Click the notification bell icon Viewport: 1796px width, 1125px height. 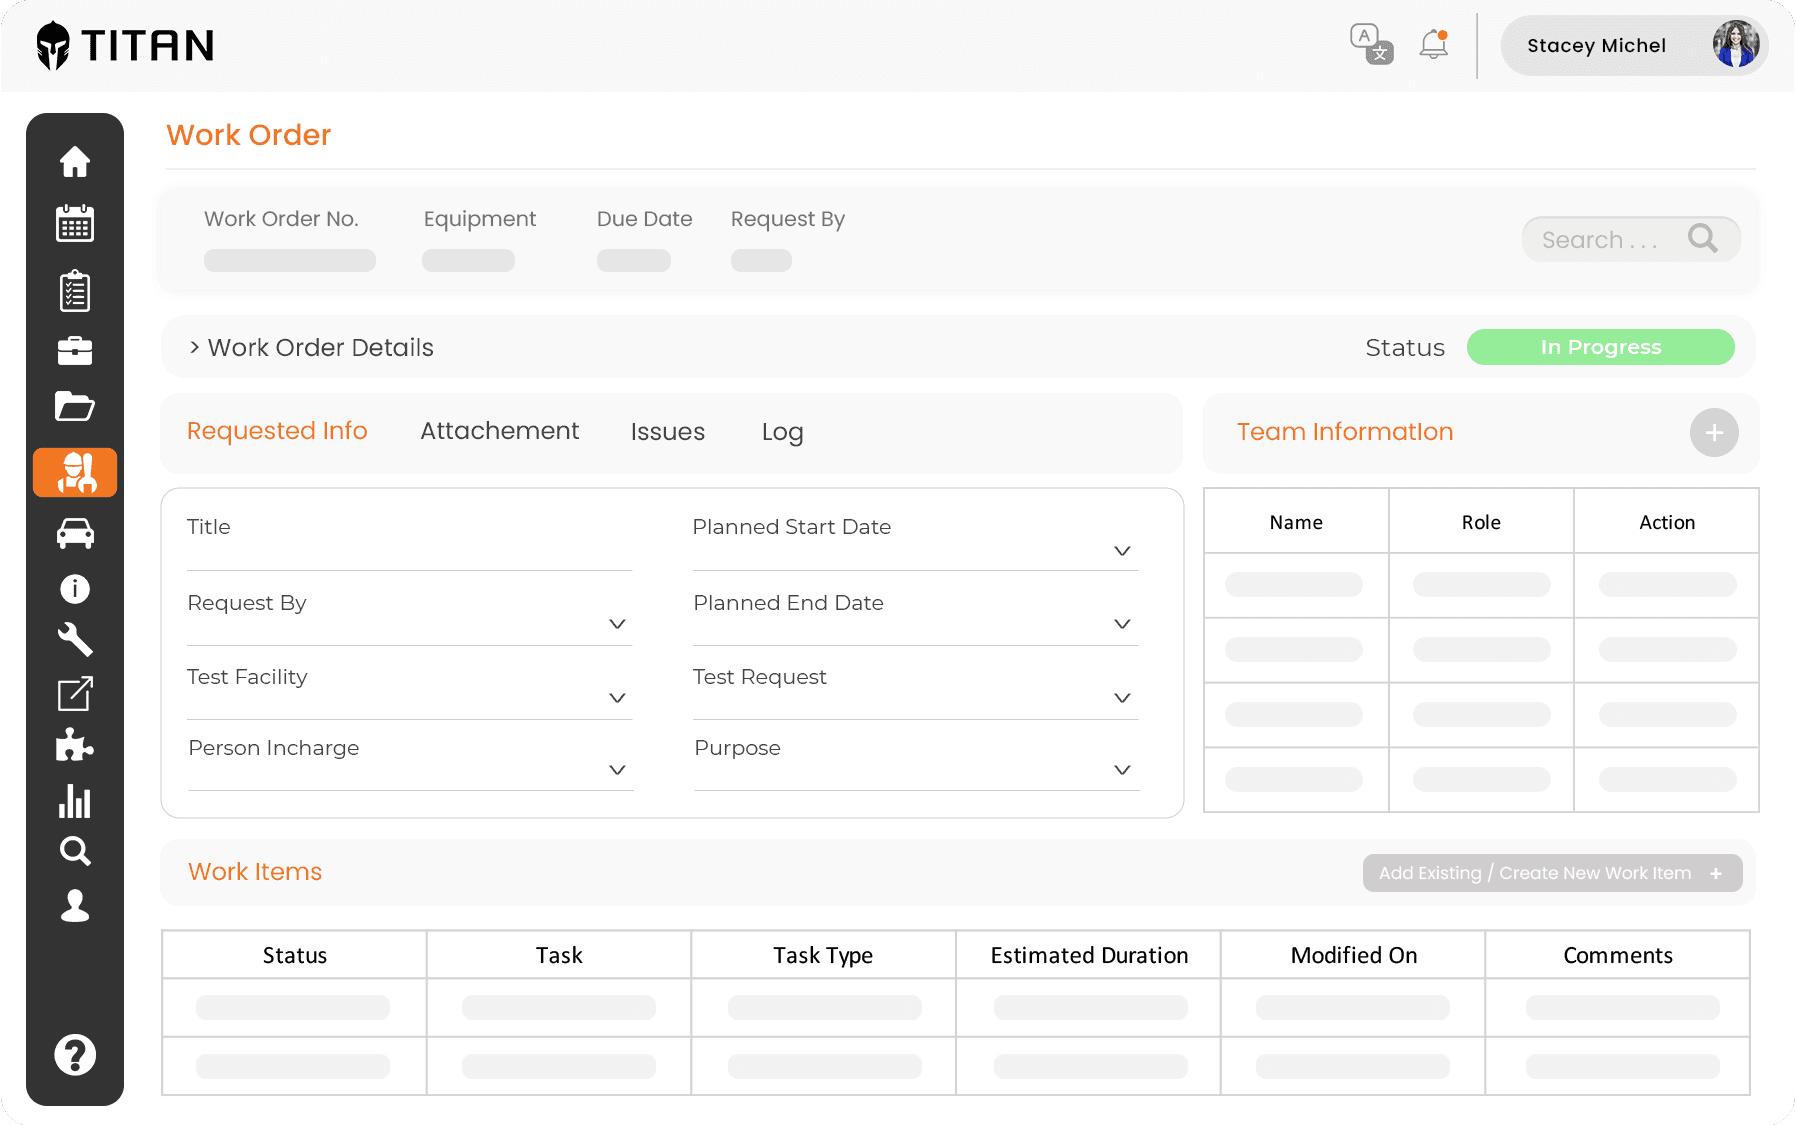click(1432, 44)
